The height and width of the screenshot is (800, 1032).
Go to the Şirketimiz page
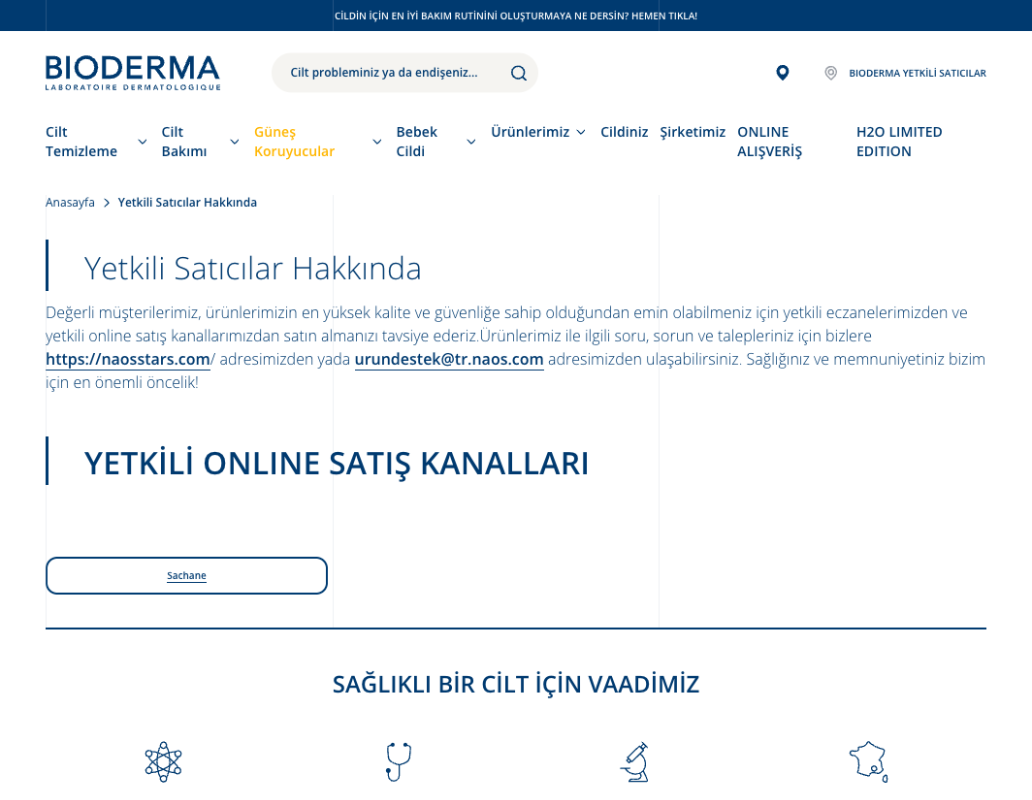pos(692,132)
